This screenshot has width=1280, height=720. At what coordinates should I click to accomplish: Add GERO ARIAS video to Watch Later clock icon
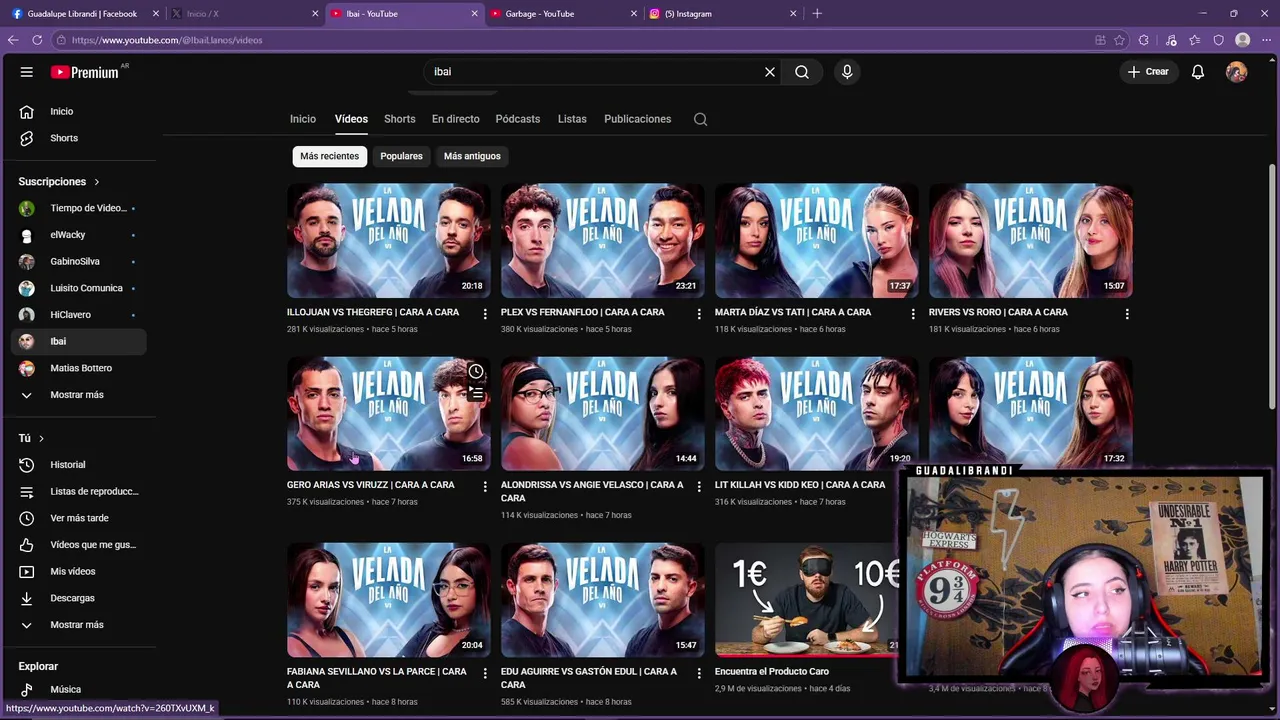pyautogui.click(x=476, y=372)
